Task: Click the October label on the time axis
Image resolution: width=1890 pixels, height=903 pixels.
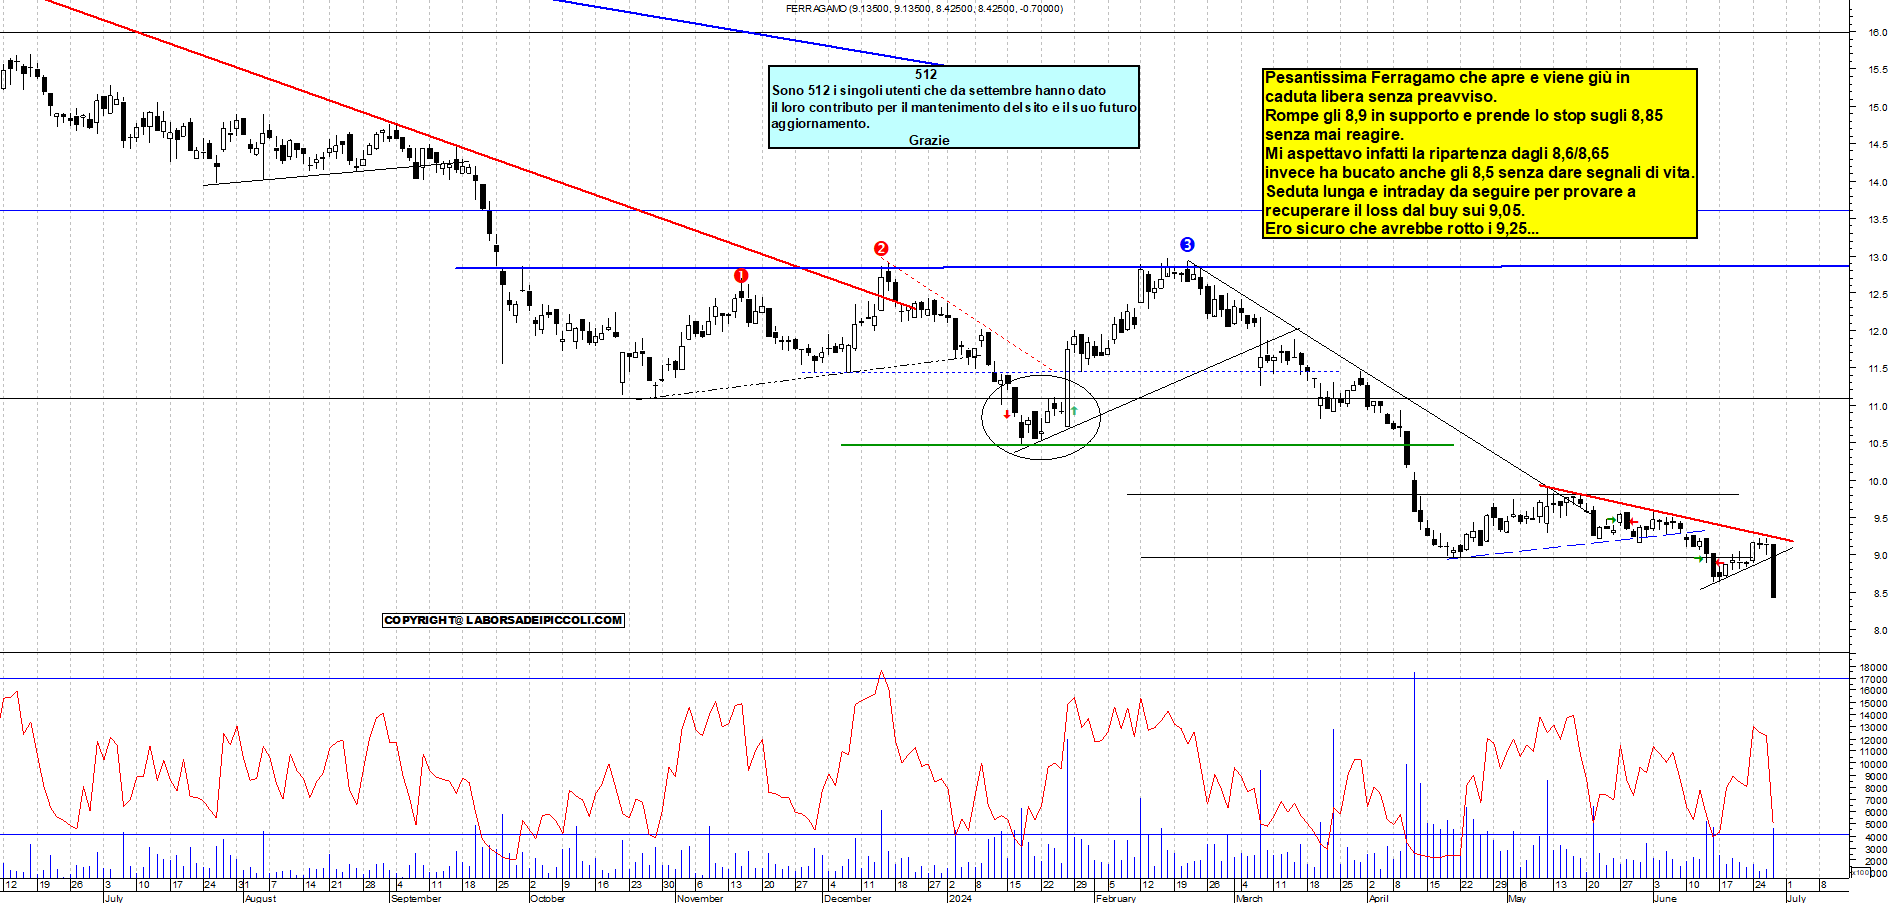Action: (548, 898)
